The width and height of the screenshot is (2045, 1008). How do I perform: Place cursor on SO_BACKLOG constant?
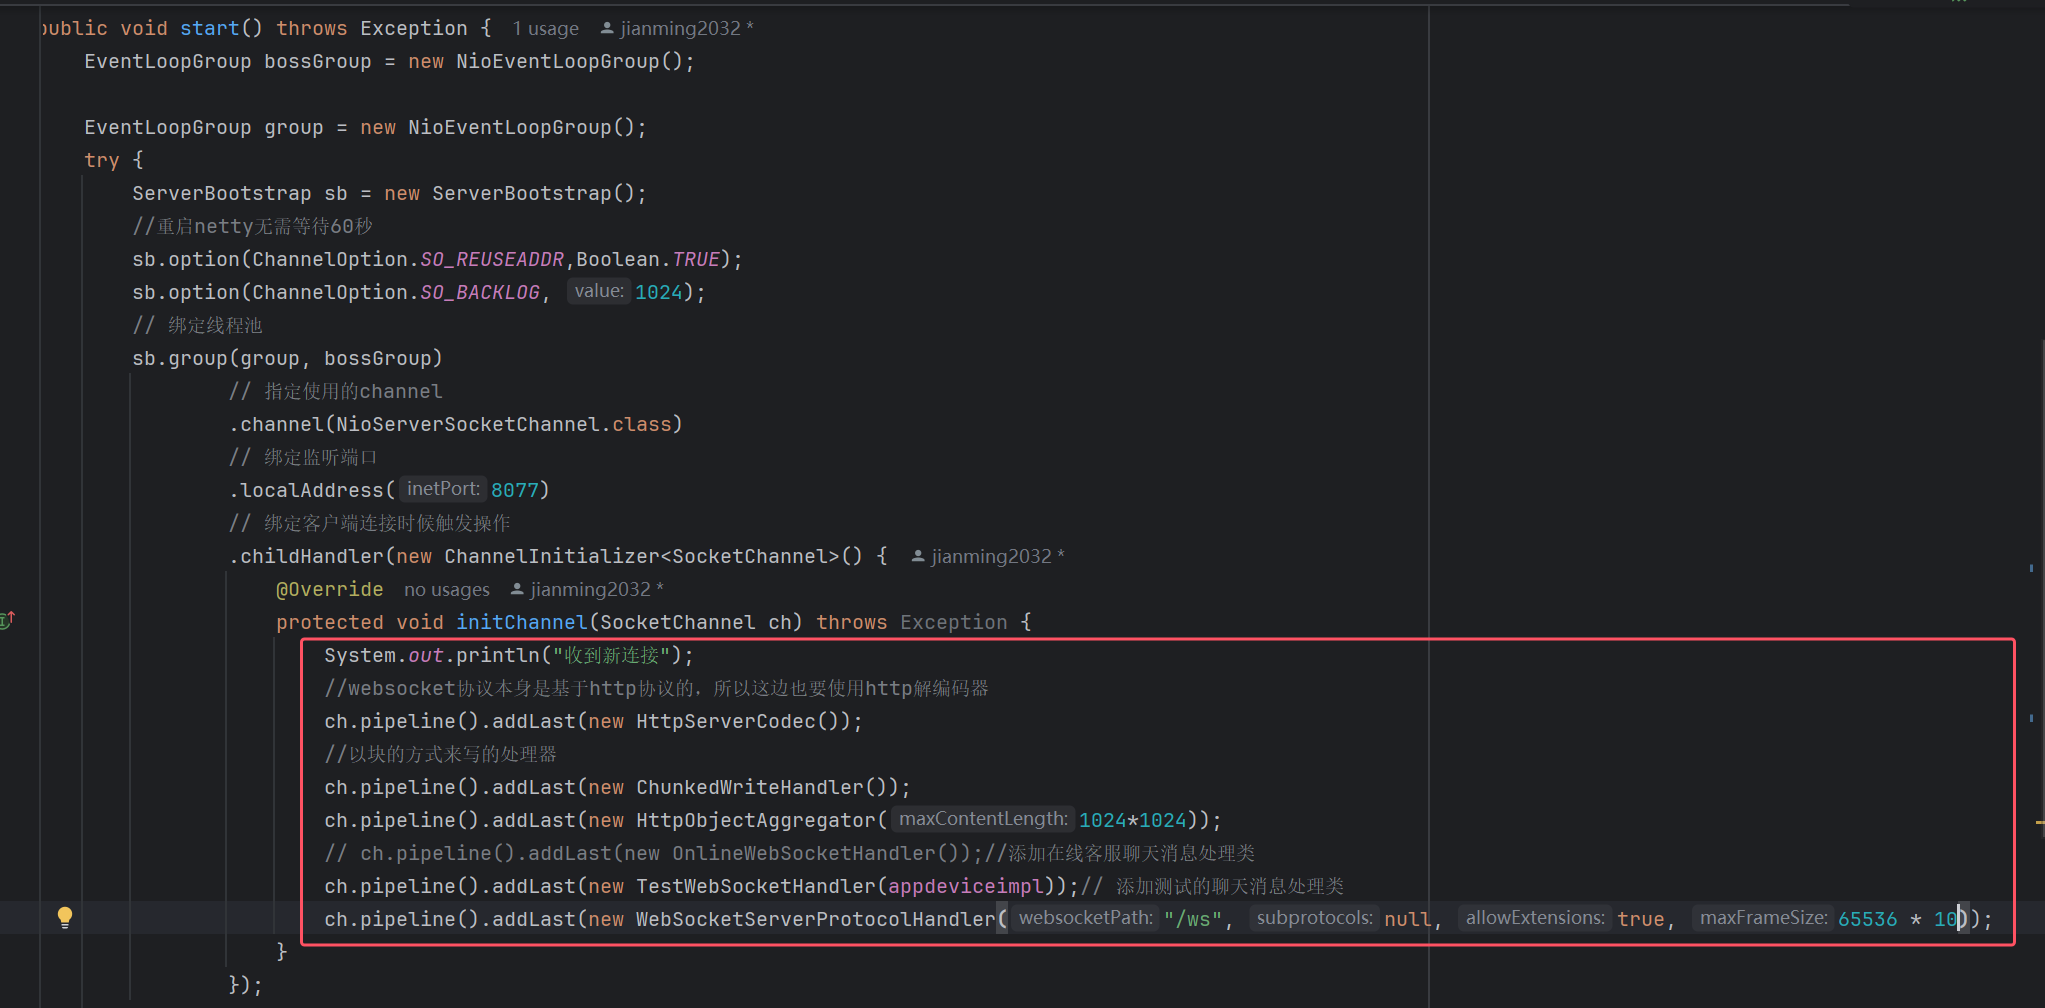pos(480,293)
